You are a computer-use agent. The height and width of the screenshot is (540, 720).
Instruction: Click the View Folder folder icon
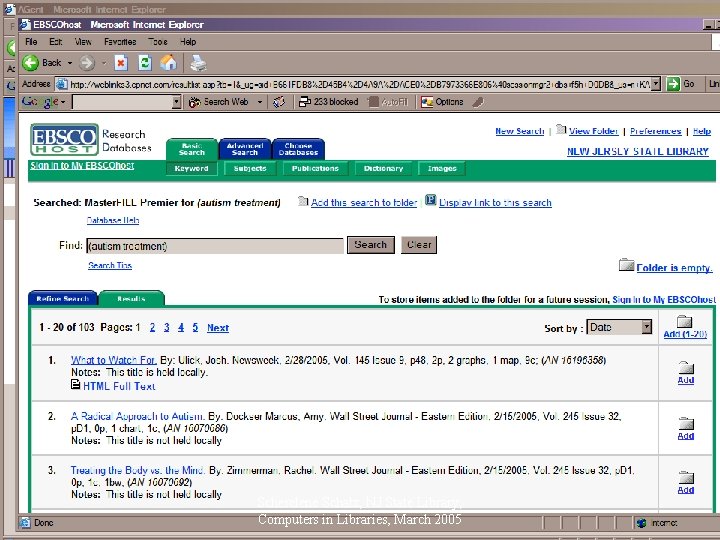pos(561,129)
